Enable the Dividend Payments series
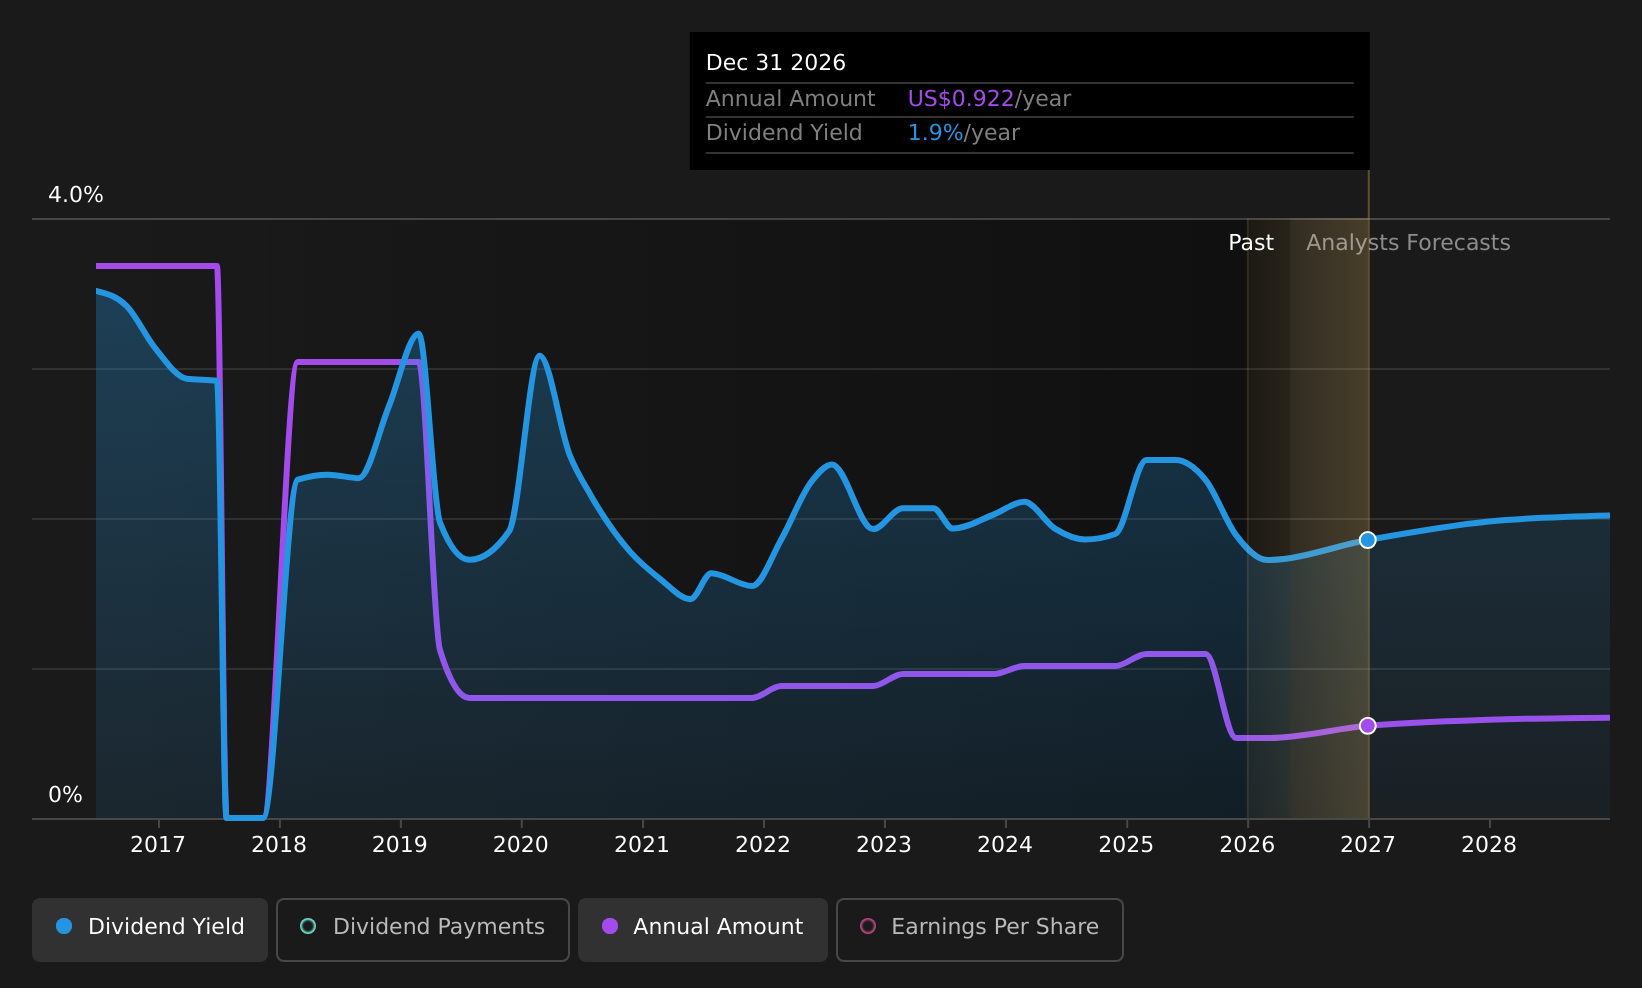 (423, 930)
